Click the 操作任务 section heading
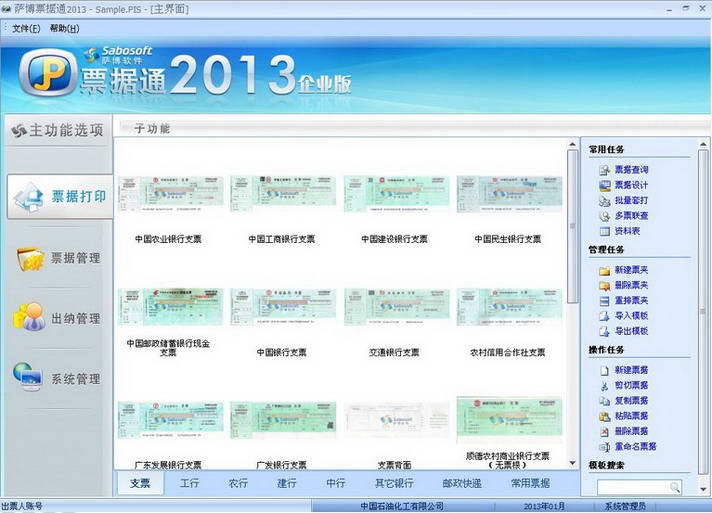Viewport: 712px width, 513px height. (606, 350)
